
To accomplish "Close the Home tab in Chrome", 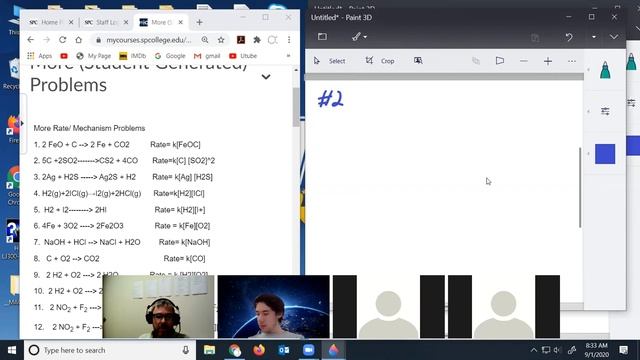I will pos(71,22).
